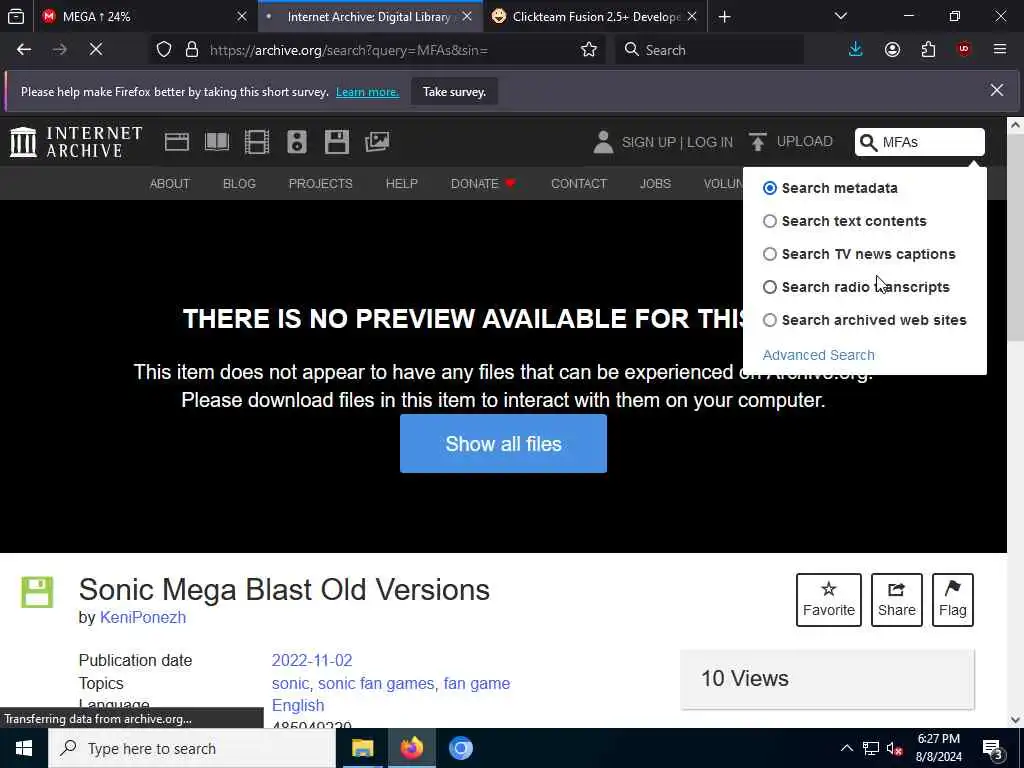Image resolution: width=1024 pixels, height=768 pixels.
Task: Open Internet Archive web icon in navbar
Action: tap(177, 142)
